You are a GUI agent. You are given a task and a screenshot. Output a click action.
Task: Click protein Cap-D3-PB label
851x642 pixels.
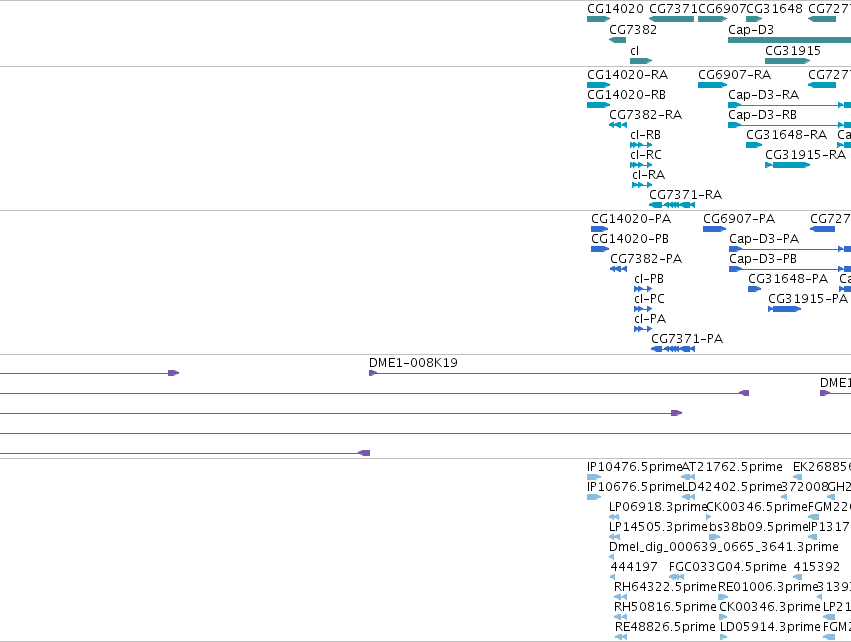click(763, 259)
